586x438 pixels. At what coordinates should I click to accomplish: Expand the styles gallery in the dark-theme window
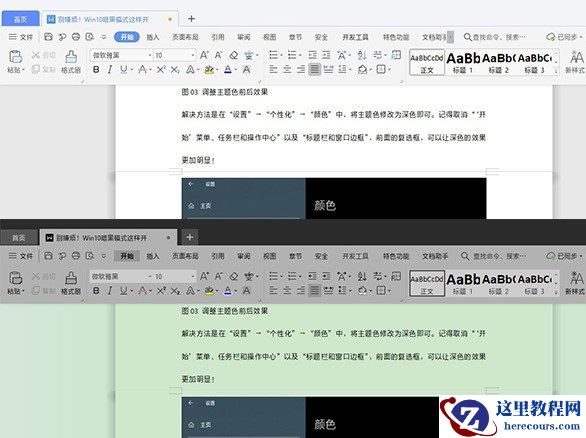tap(556, 292)
